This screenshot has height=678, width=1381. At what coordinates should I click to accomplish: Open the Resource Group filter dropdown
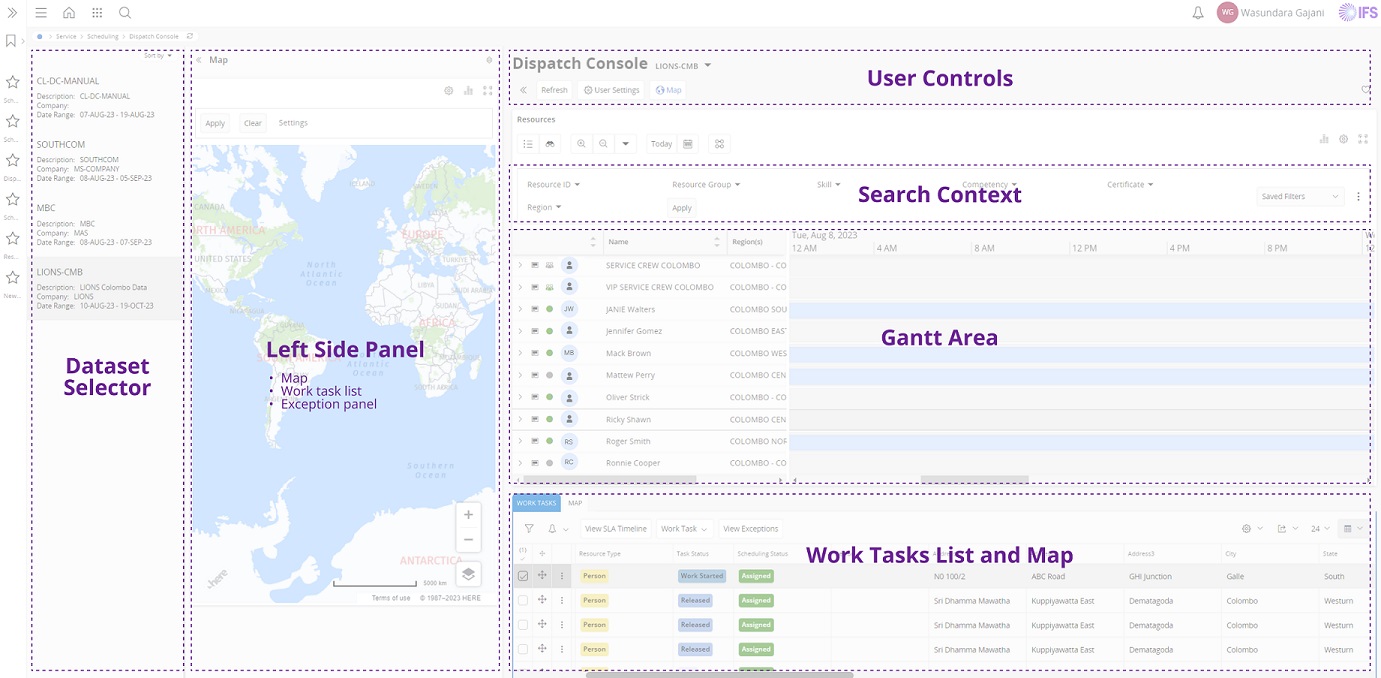coord(706,185)
